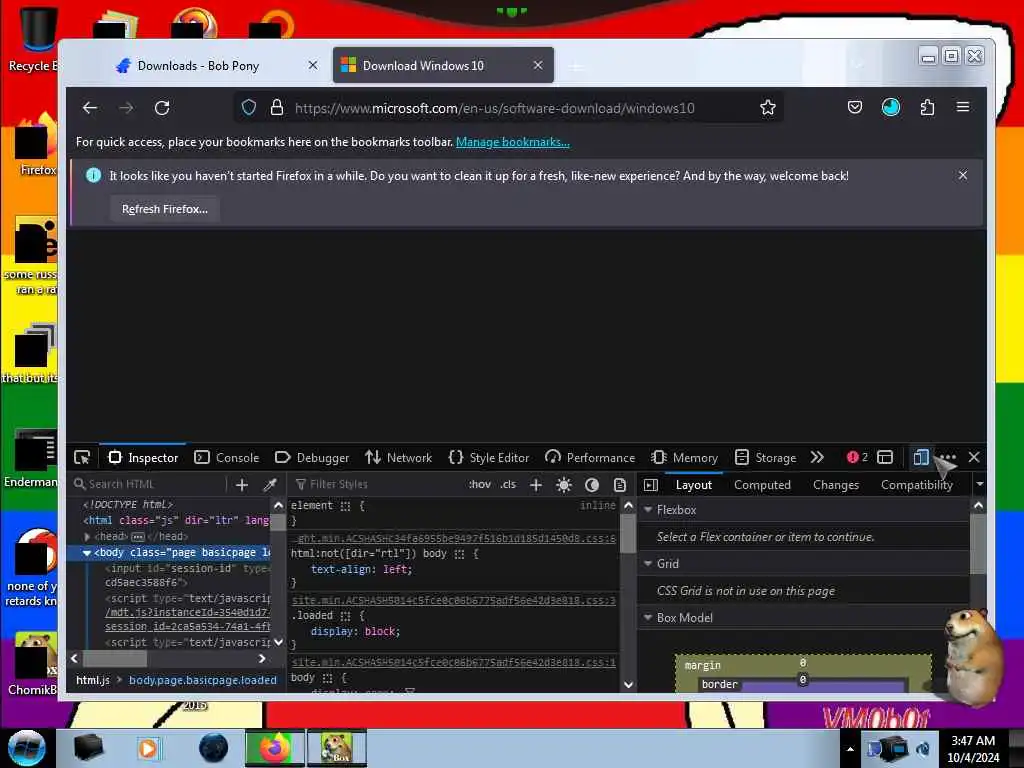
Task: Add a new style rule with plus icon
Action: (x=536, y=485)
